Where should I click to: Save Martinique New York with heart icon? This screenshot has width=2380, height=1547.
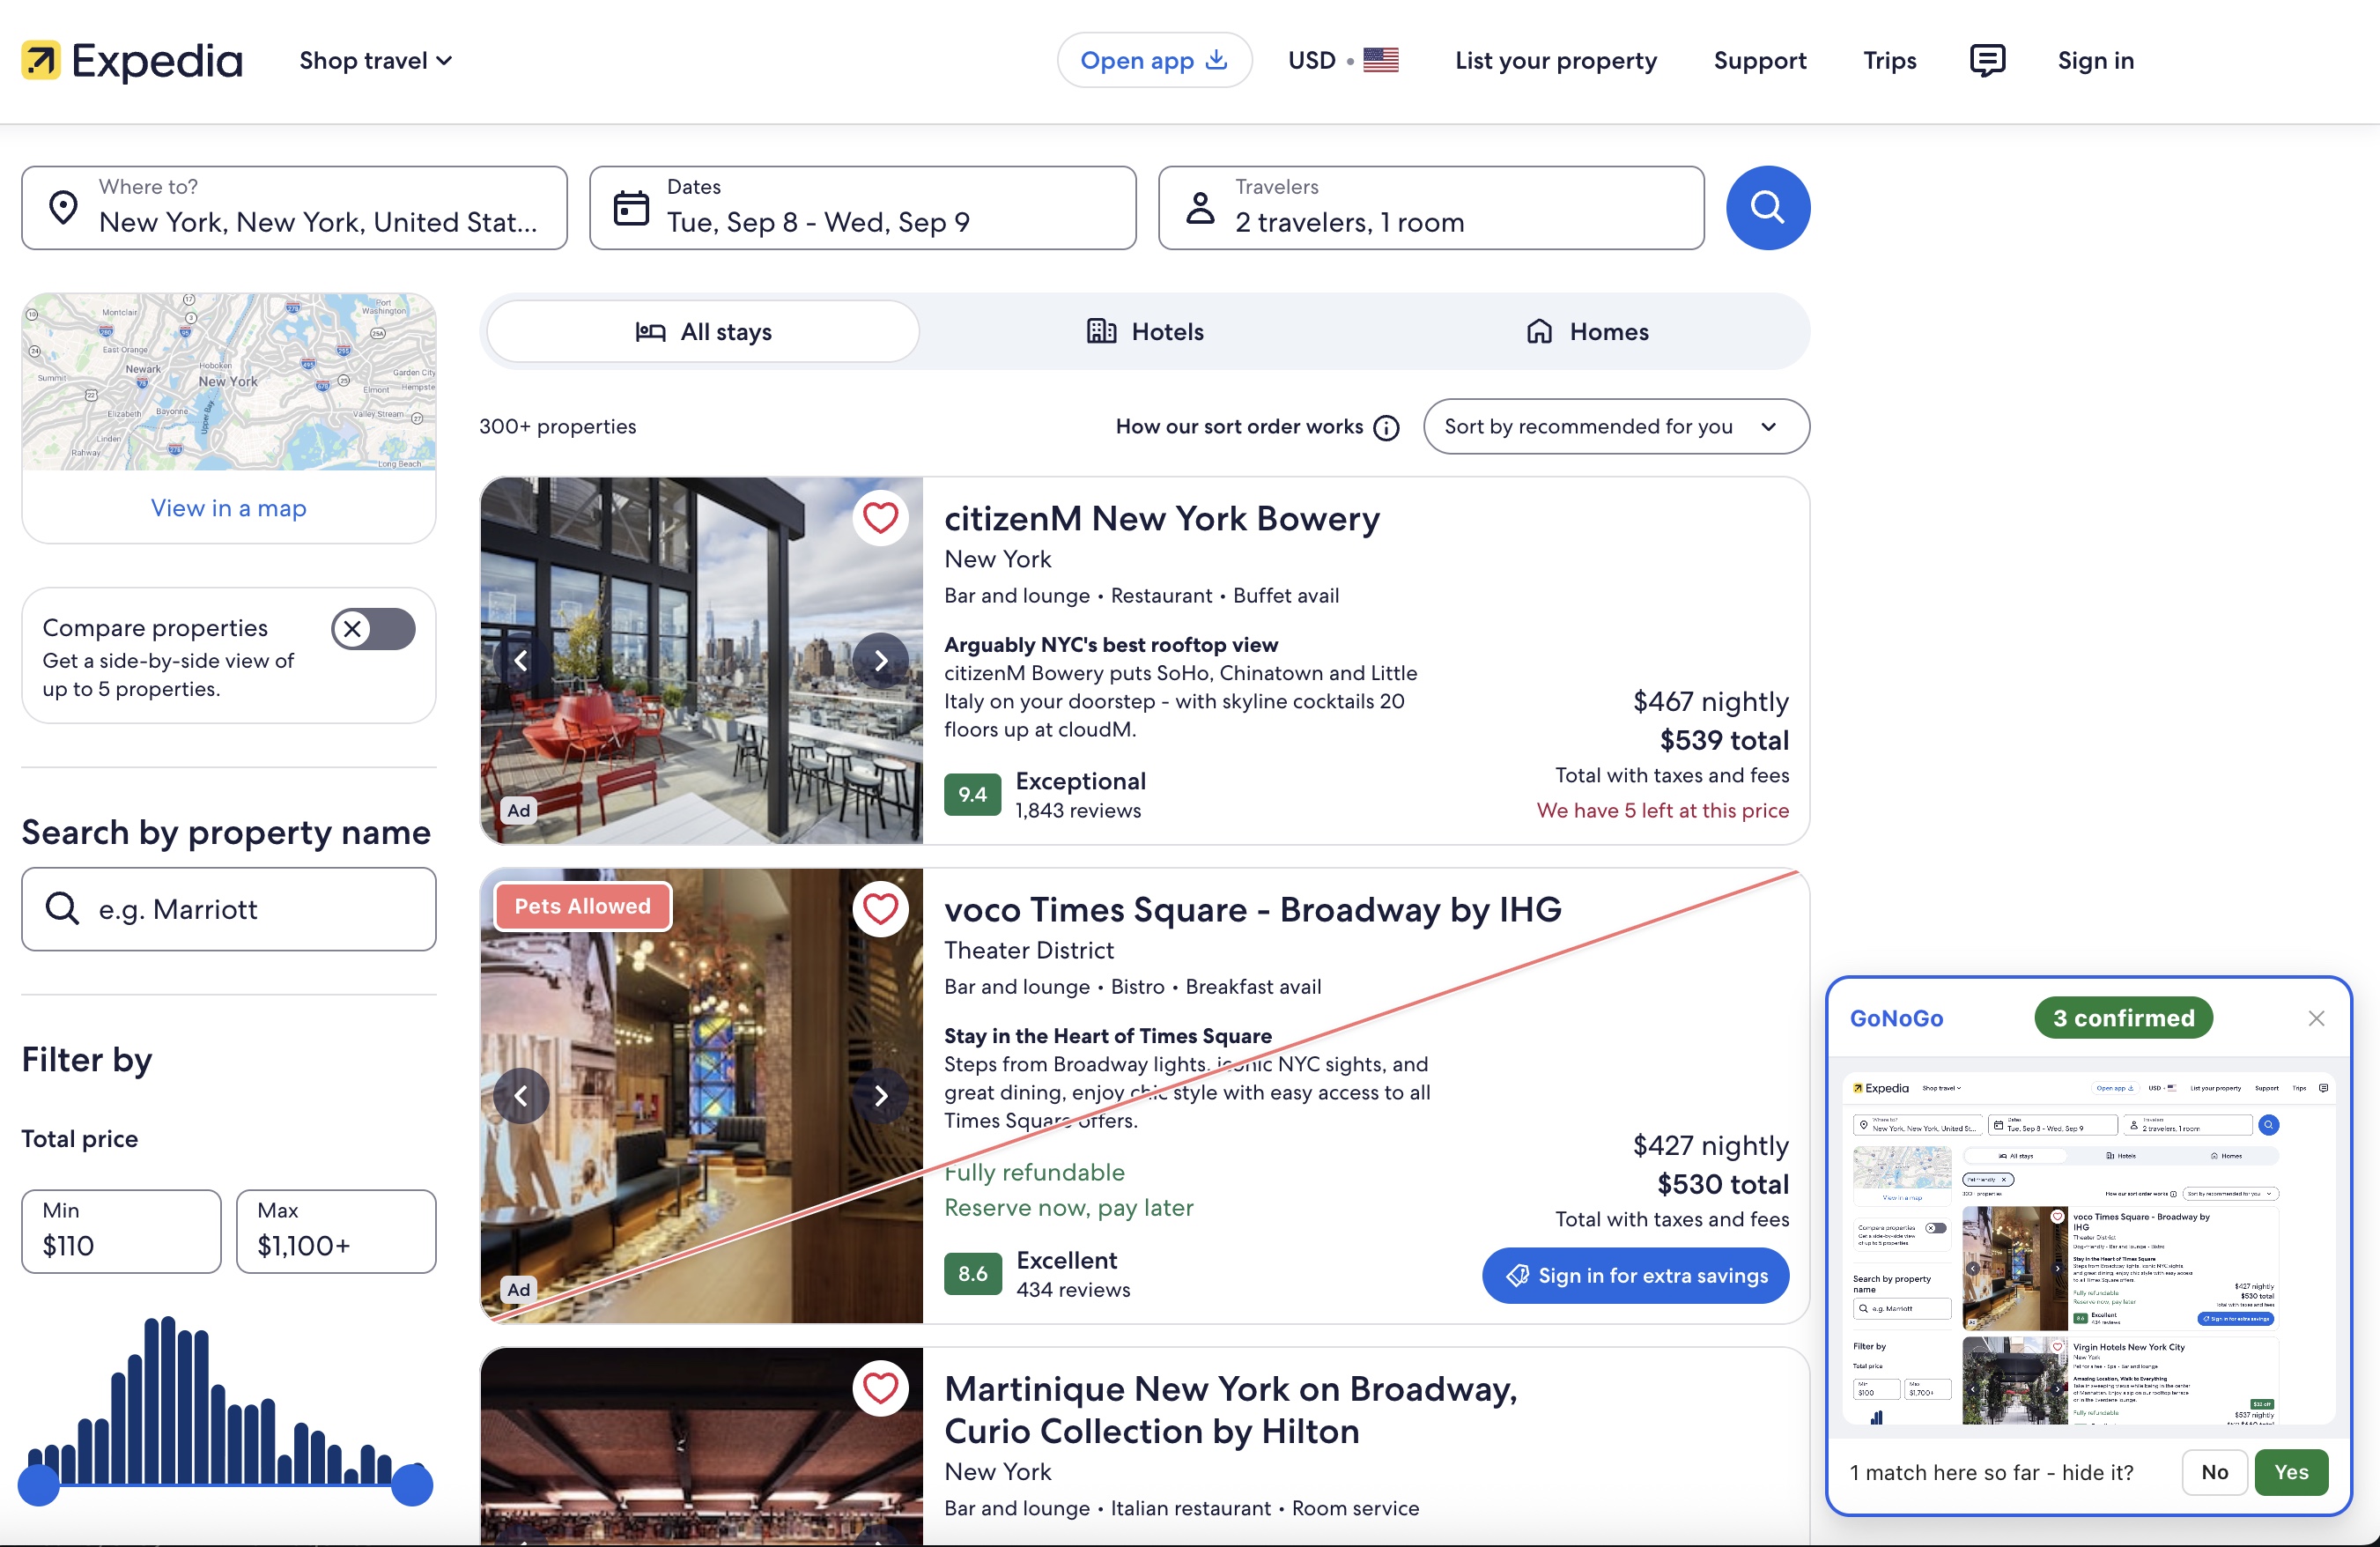pos(880,1388)
